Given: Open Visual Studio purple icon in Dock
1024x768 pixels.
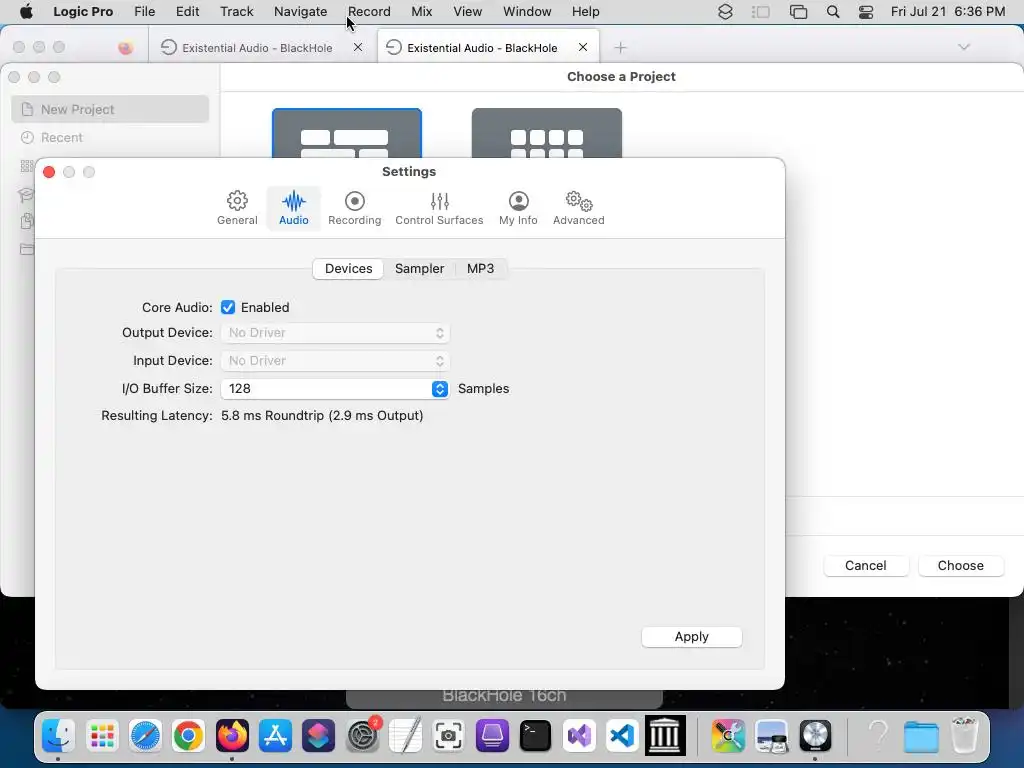Looking at the screenshot, I should [579, 735].
